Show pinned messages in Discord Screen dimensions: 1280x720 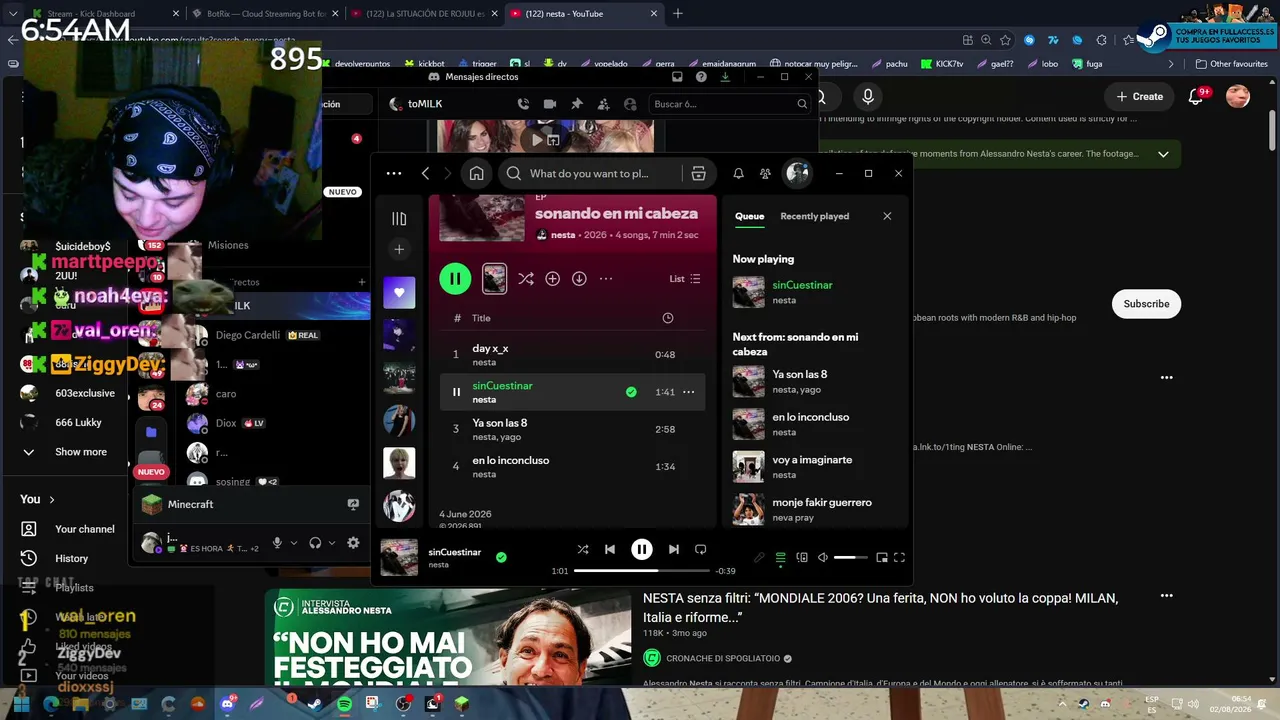(577, 104)
